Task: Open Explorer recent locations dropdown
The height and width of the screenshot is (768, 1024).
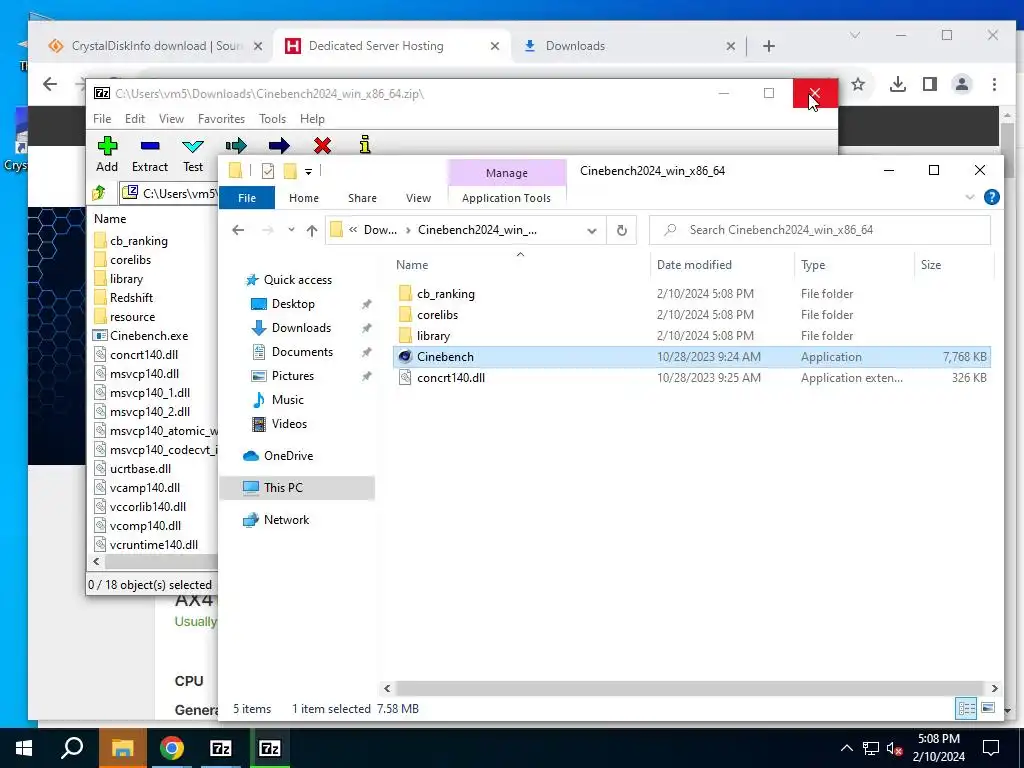Action: (291, 230)
